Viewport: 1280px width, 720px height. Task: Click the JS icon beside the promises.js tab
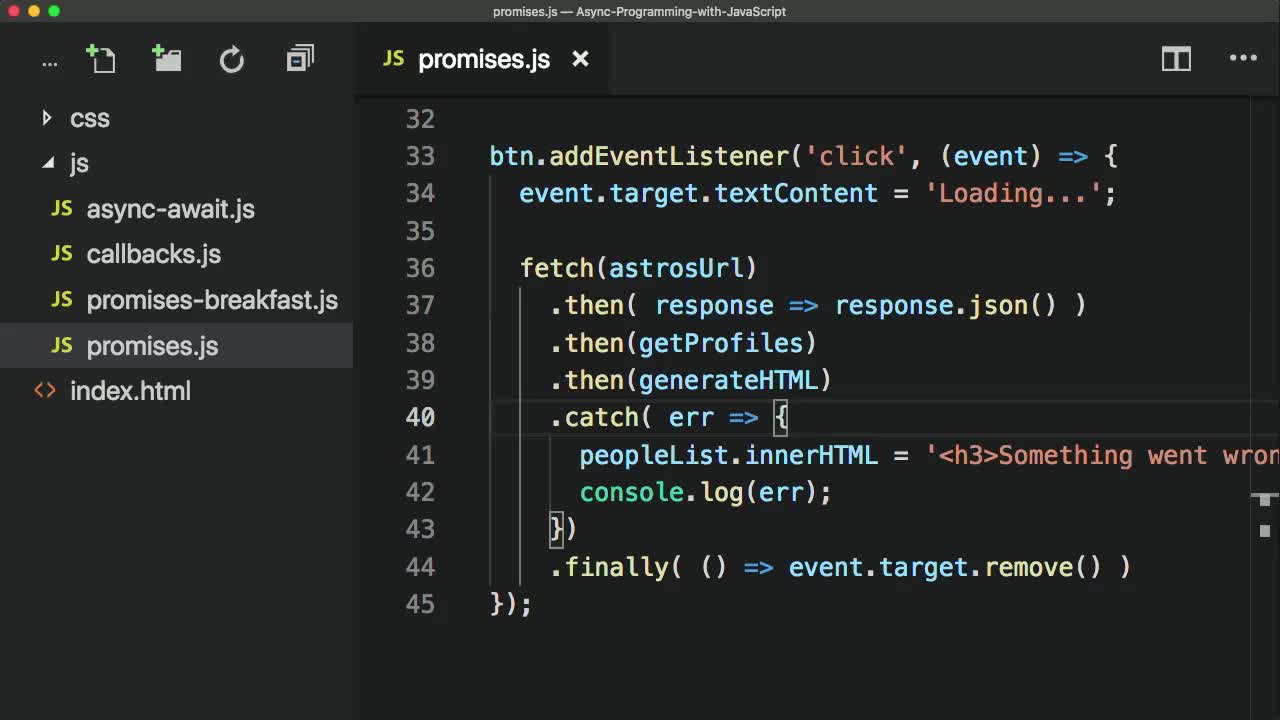pyautogui.click(x=393, y=59)
